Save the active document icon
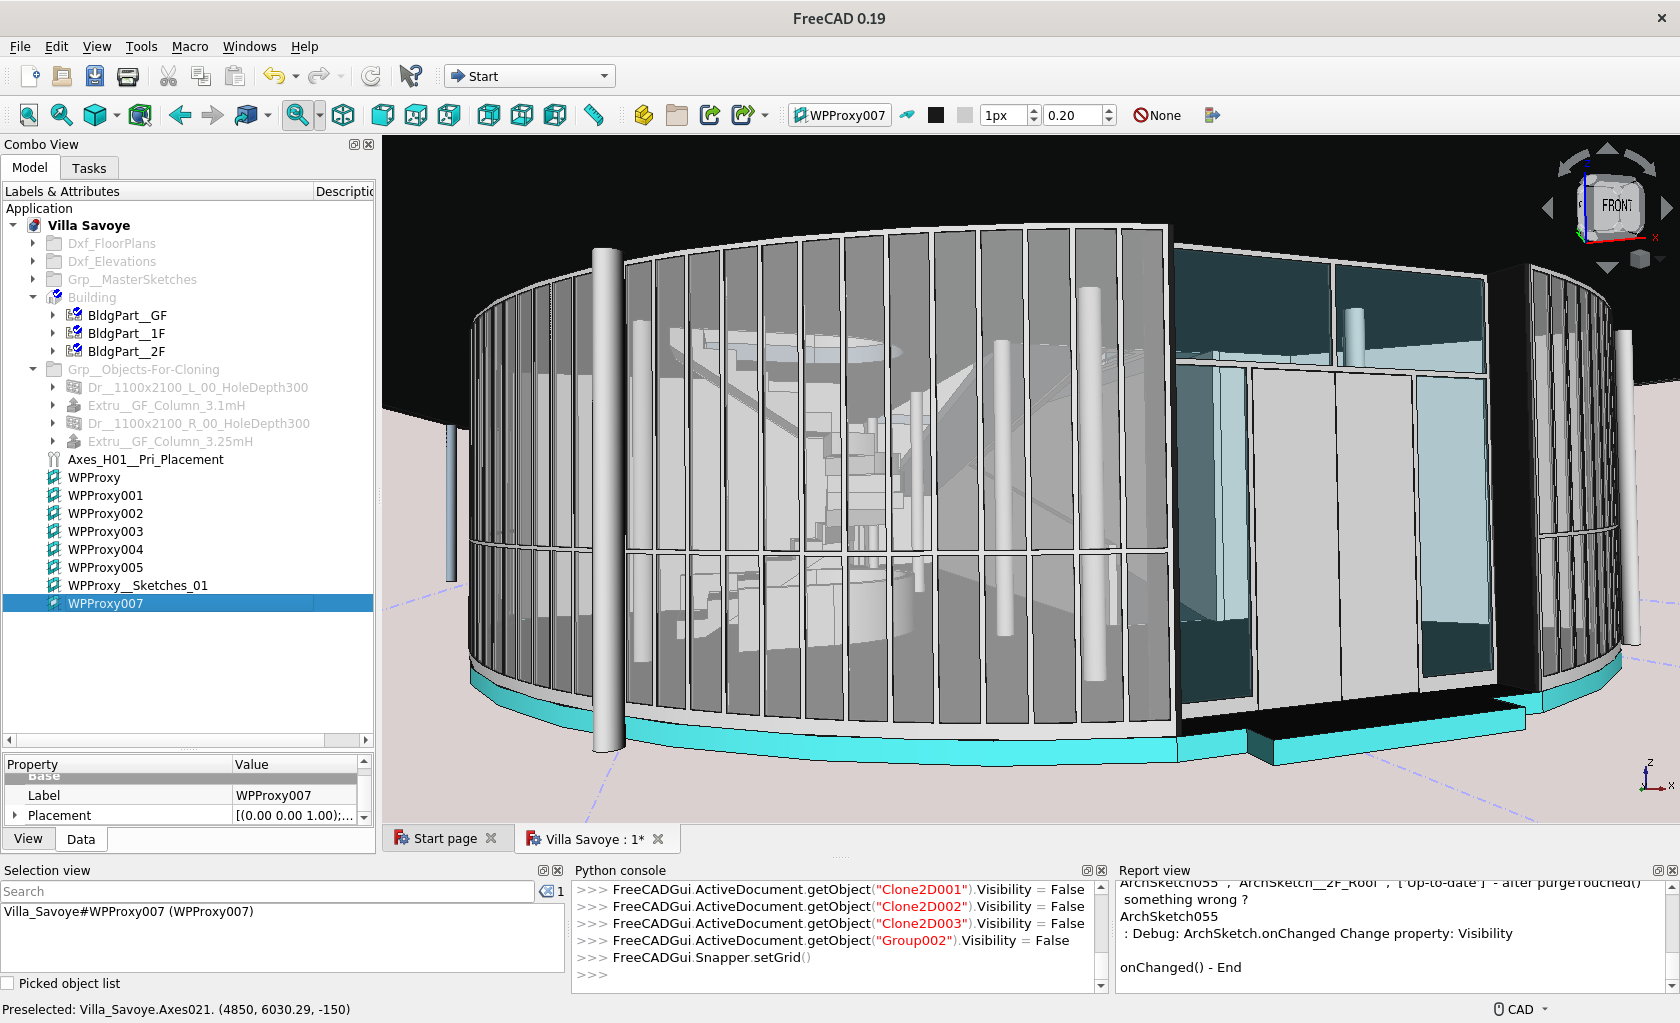Image resolution: width=1680 pixels, height=1023 pixels. [95, 76]
